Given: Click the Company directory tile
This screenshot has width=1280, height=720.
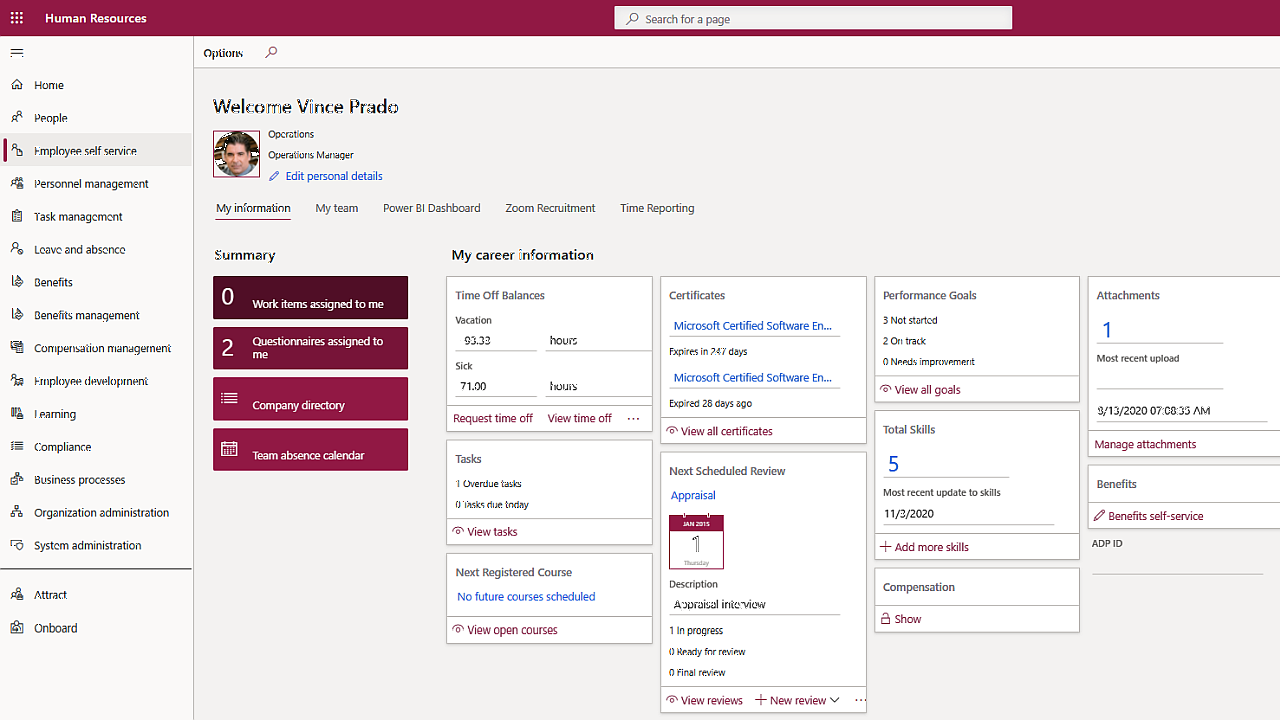Looking at the screenshot, I should pyautogui.click(x=310, y=399).
